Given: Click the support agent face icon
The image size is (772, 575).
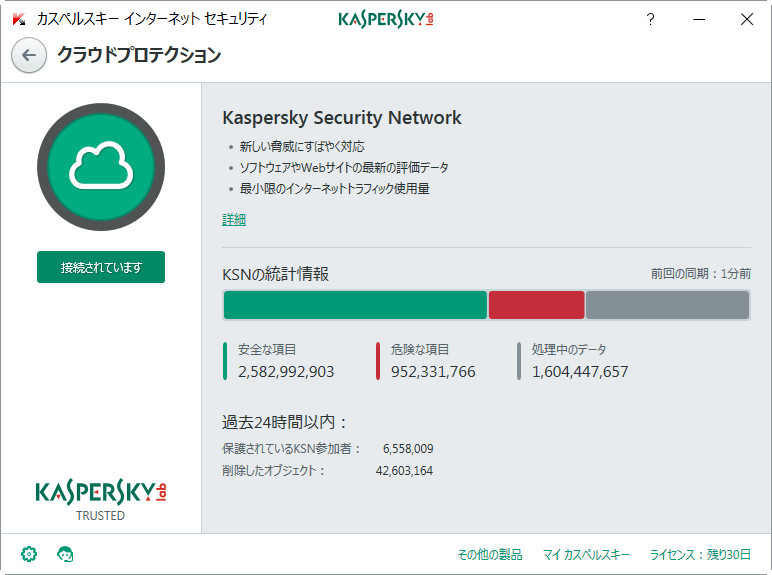Looking at the screenshot, I should 65,553.
